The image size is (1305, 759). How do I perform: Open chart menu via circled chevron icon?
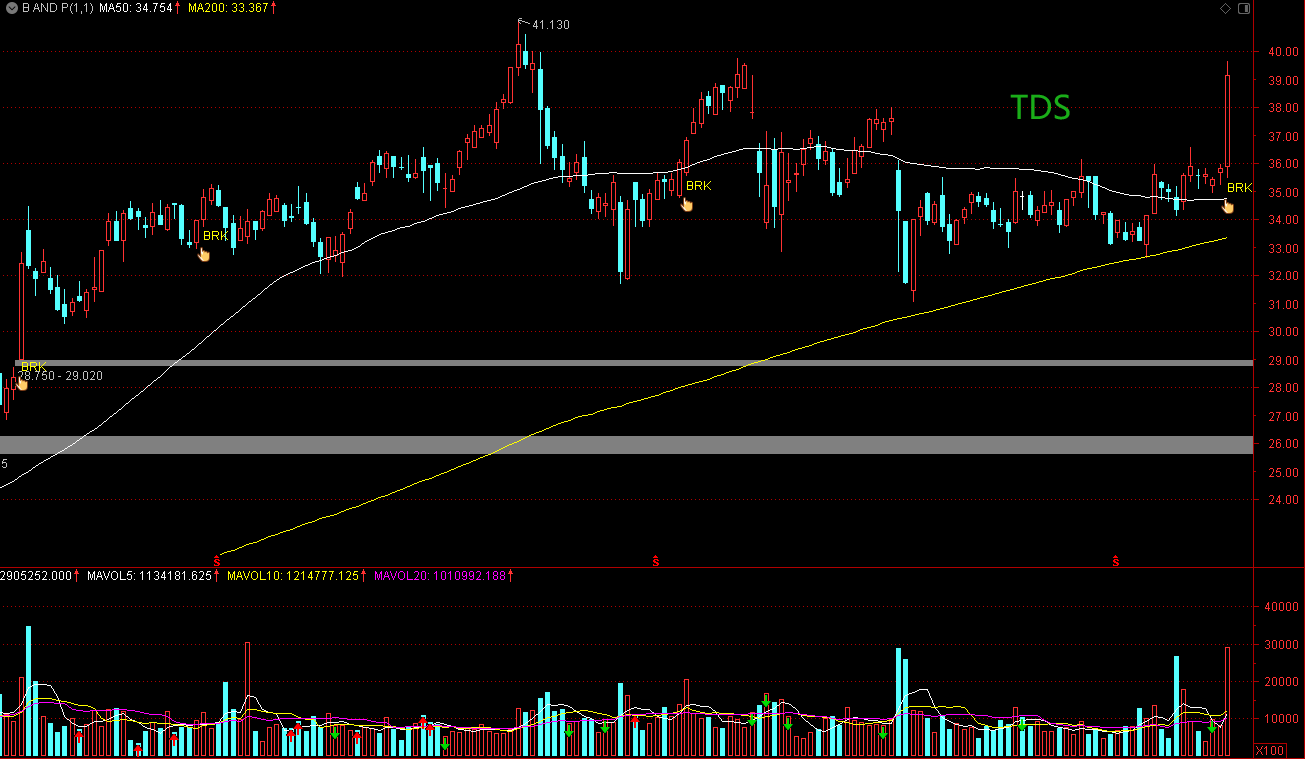pos(12,7)
